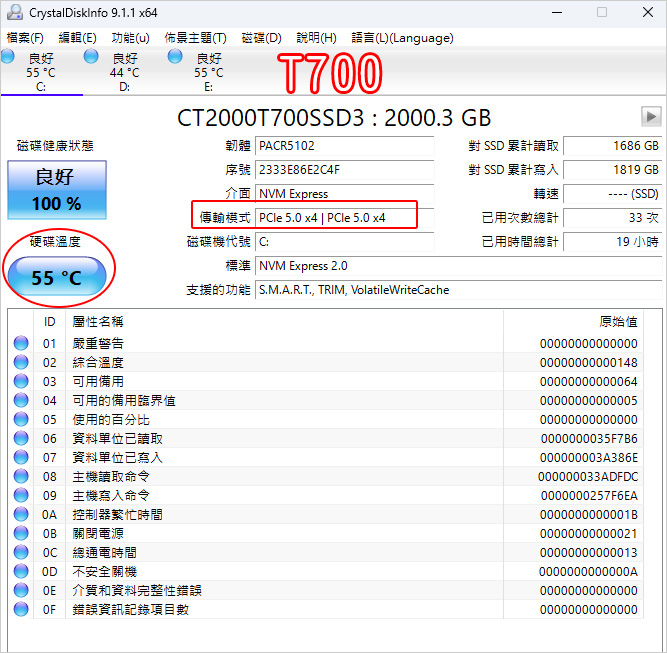
Task: Click status orb for attribute 06 資料單位已讀取
Action: point(21,438)
